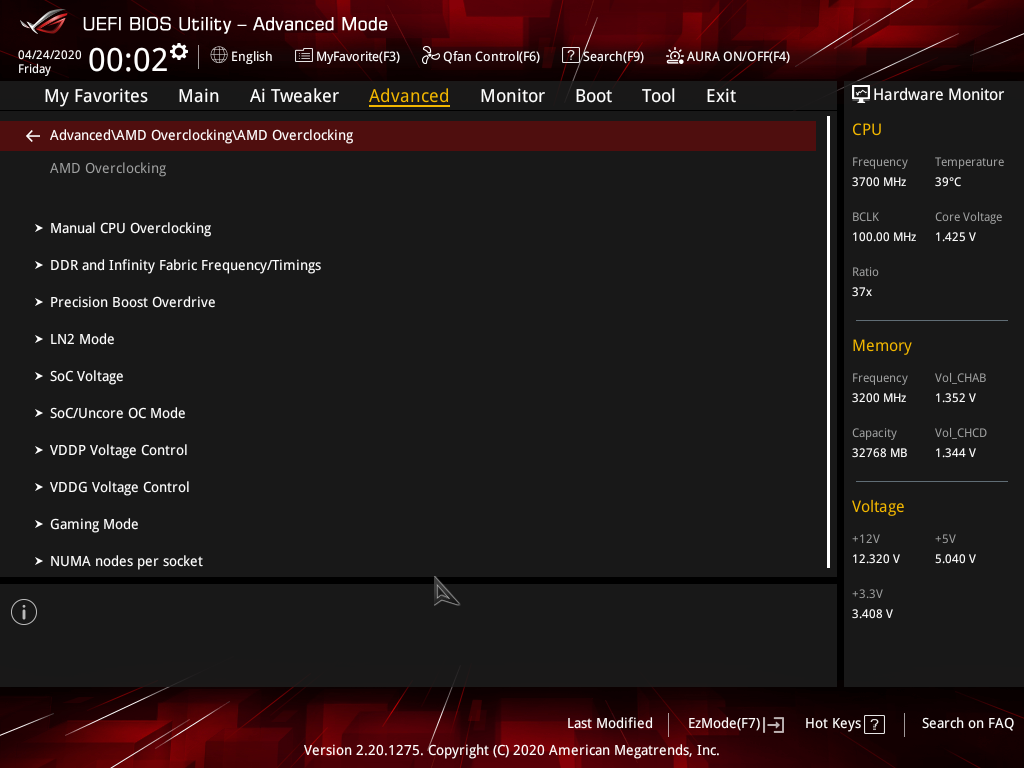Click the date 04/24/2020

50,55
